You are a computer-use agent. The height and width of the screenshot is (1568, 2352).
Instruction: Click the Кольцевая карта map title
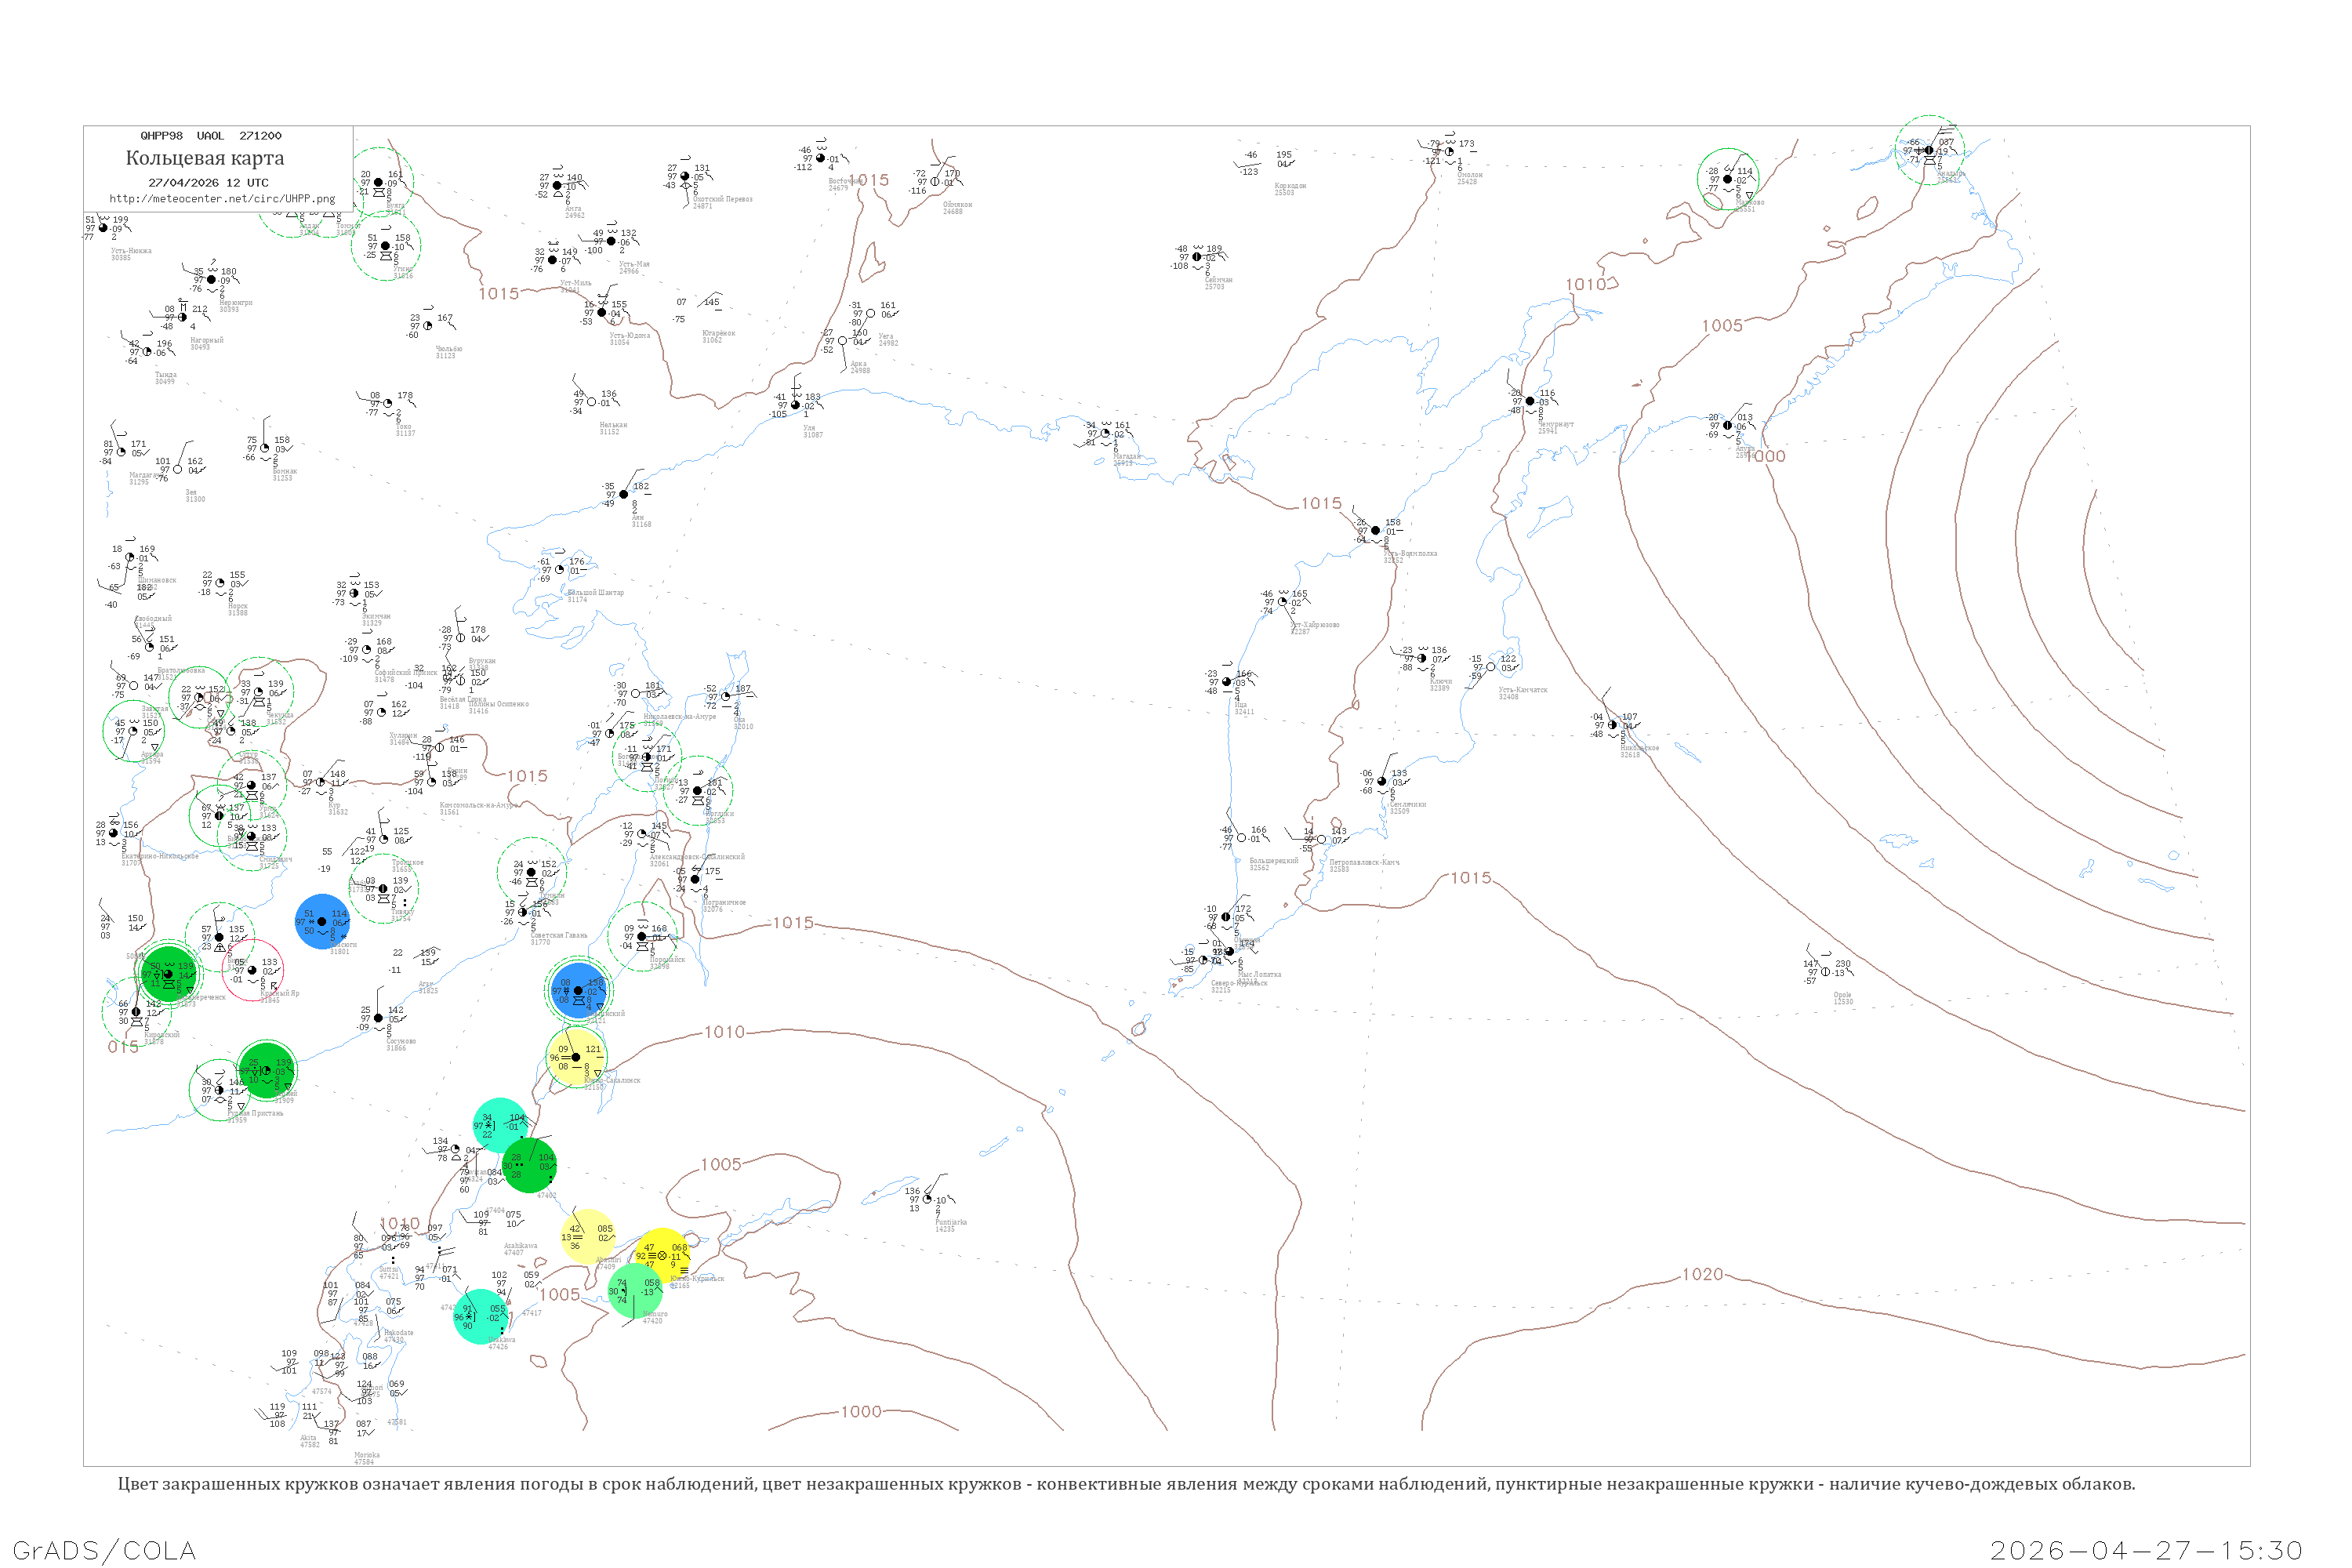coord(205,158)
